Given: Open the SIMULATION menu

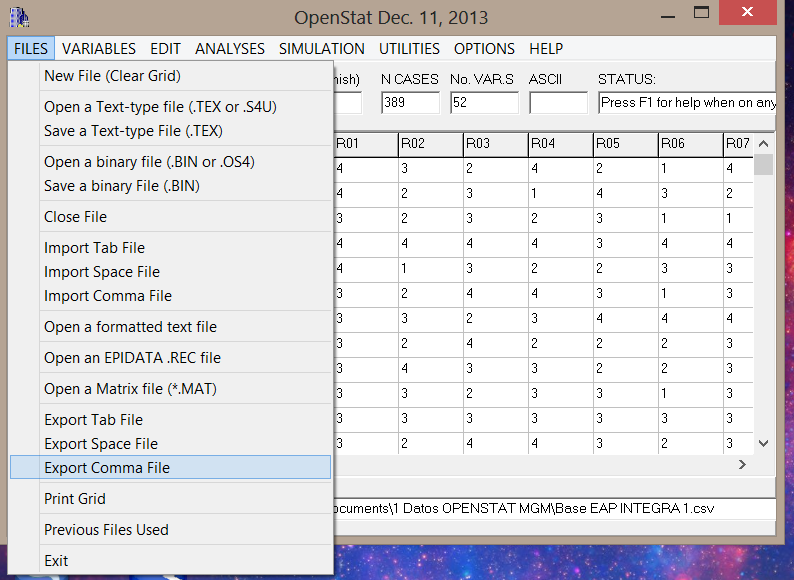Looking at the screenshot, I should 322,49.
